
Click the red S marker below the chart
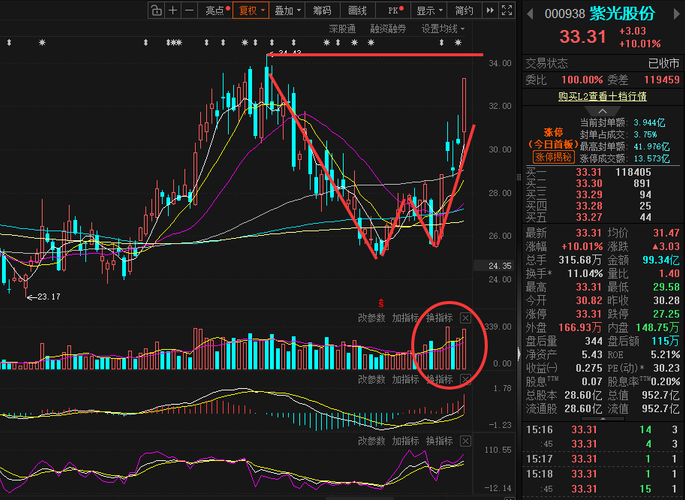click(381, 303)
